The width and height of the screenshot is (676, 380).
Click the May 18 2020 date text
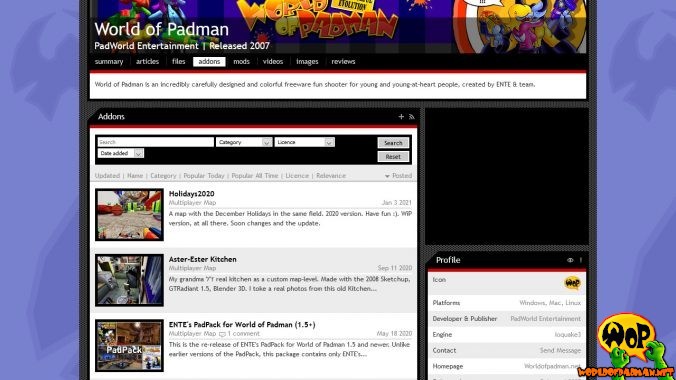[x=394, y=334]
